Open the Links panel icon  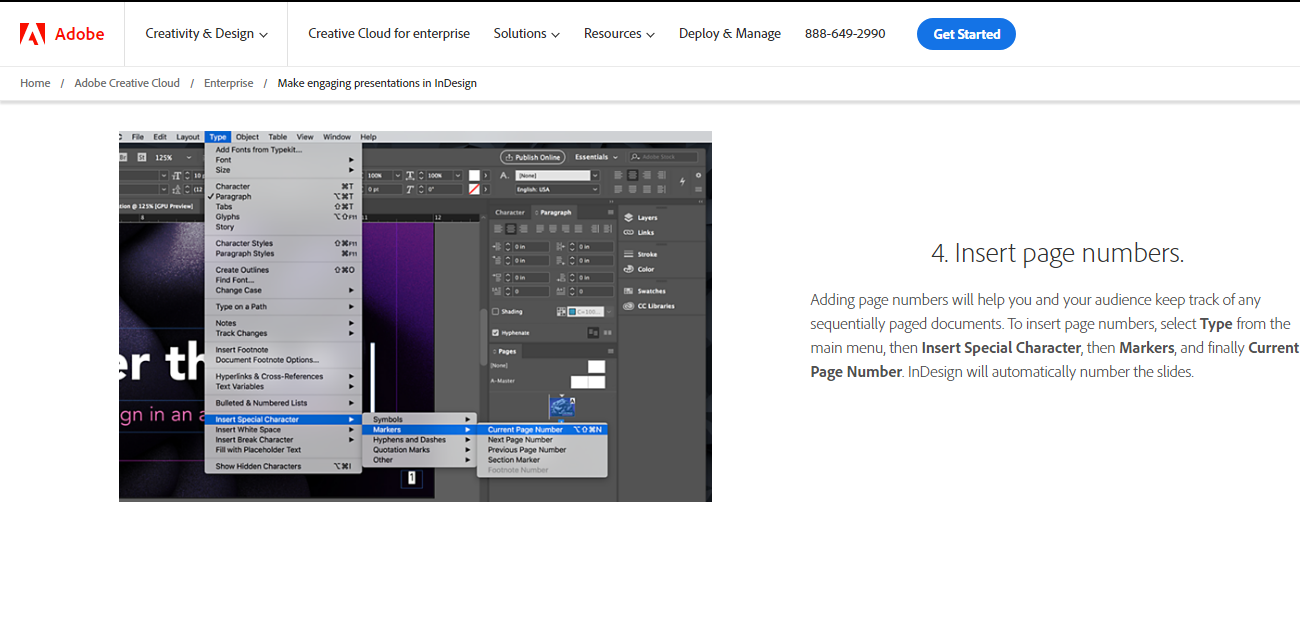click(627, 232)
